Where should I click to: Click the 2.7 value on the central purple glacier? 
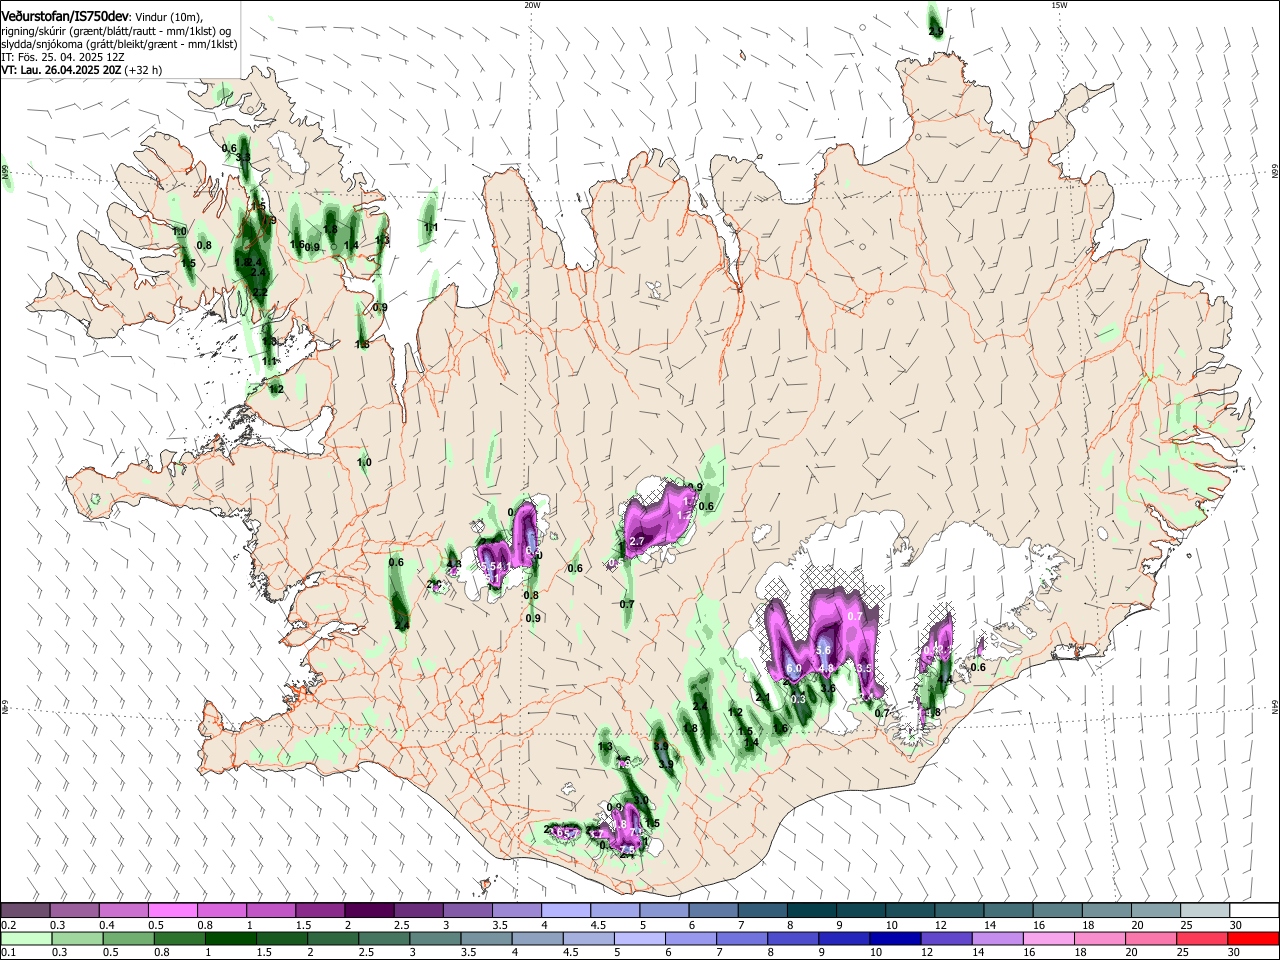[x=635, y=541]
